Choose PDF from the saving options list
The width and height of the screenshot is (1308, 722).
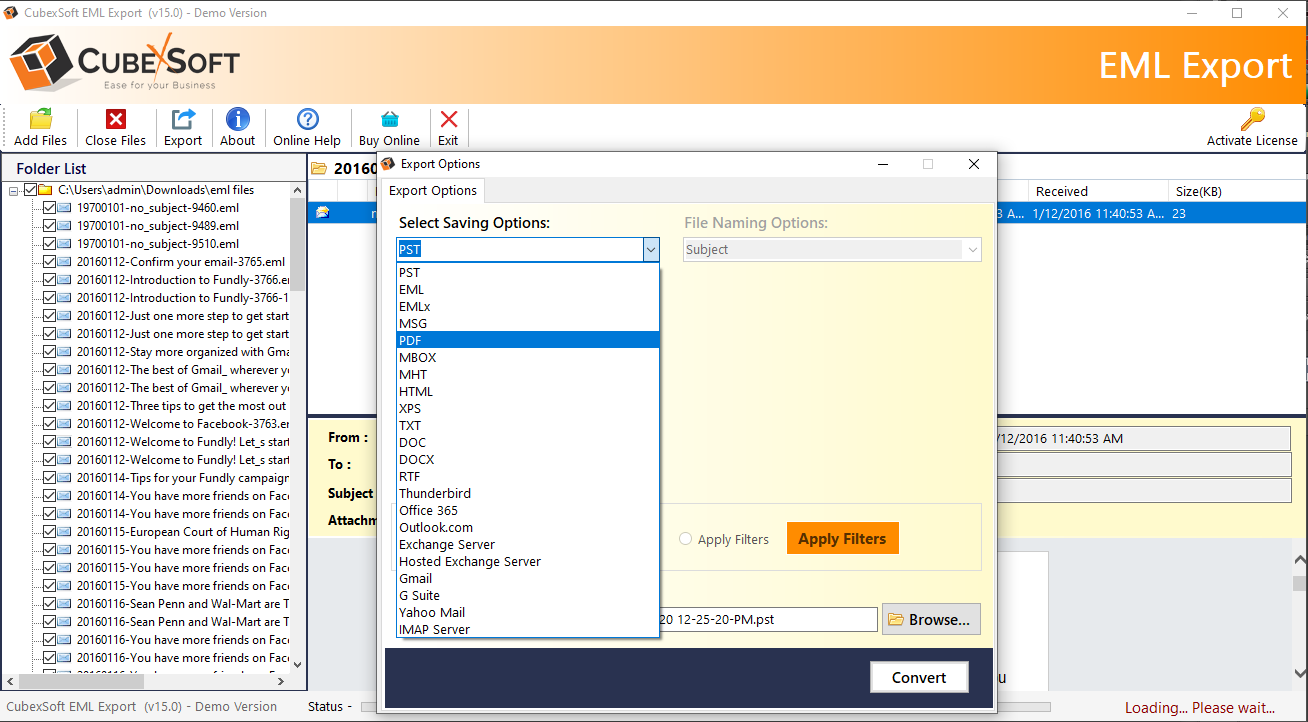(528, 340)
